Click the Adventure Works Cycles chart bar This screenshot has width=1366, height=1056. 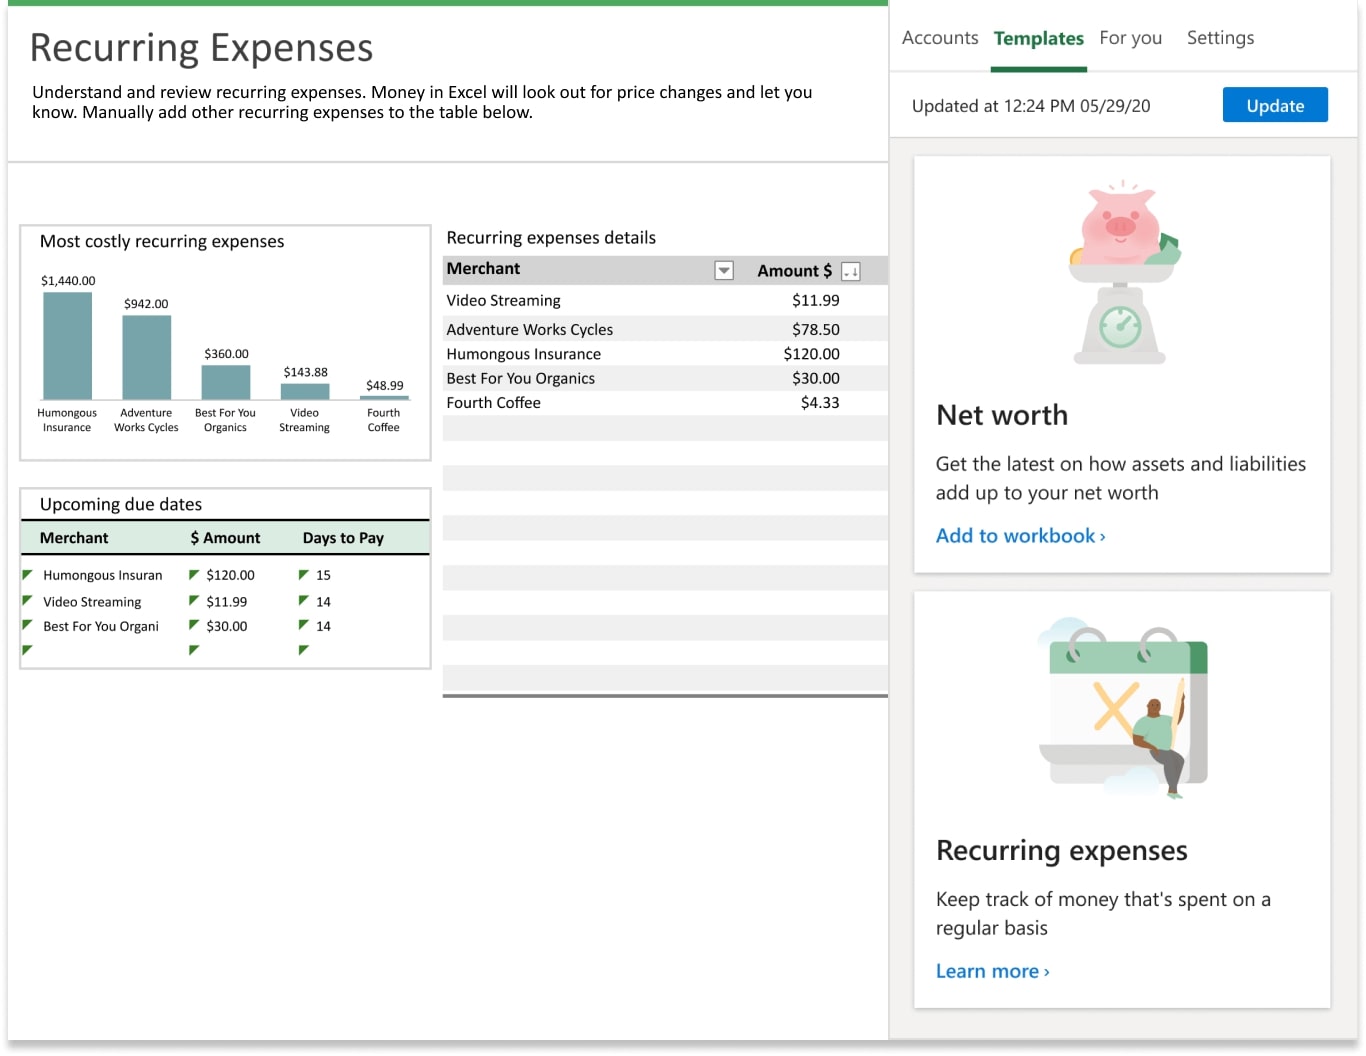(147, 358)
